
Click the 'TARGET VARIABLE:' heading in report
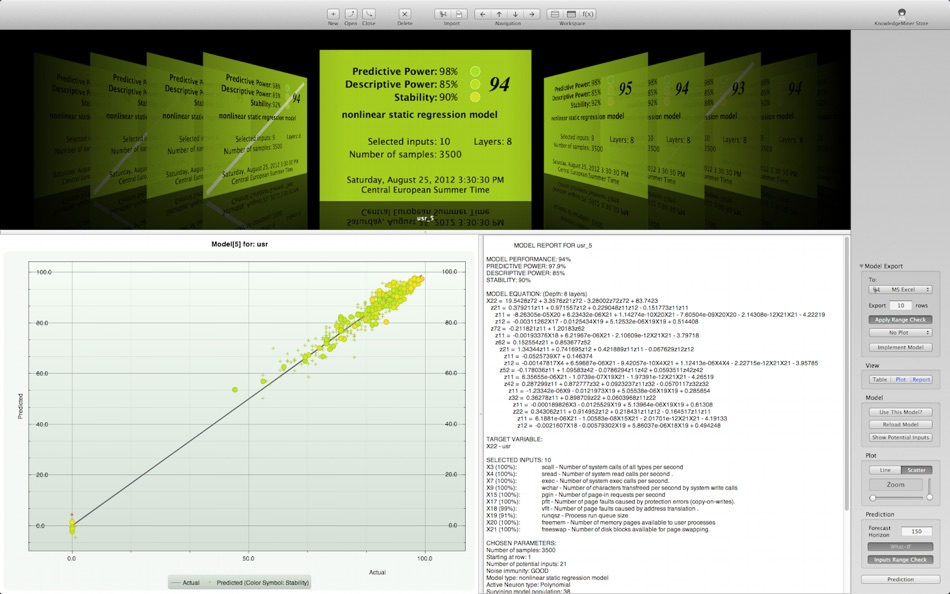[514, 439]
